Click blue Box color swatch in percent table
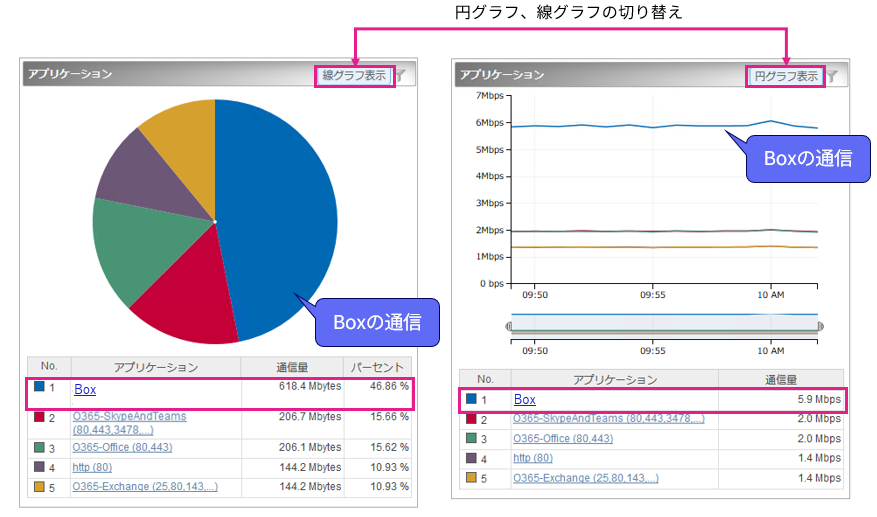 pyautogui.click(x=39, y=386)
